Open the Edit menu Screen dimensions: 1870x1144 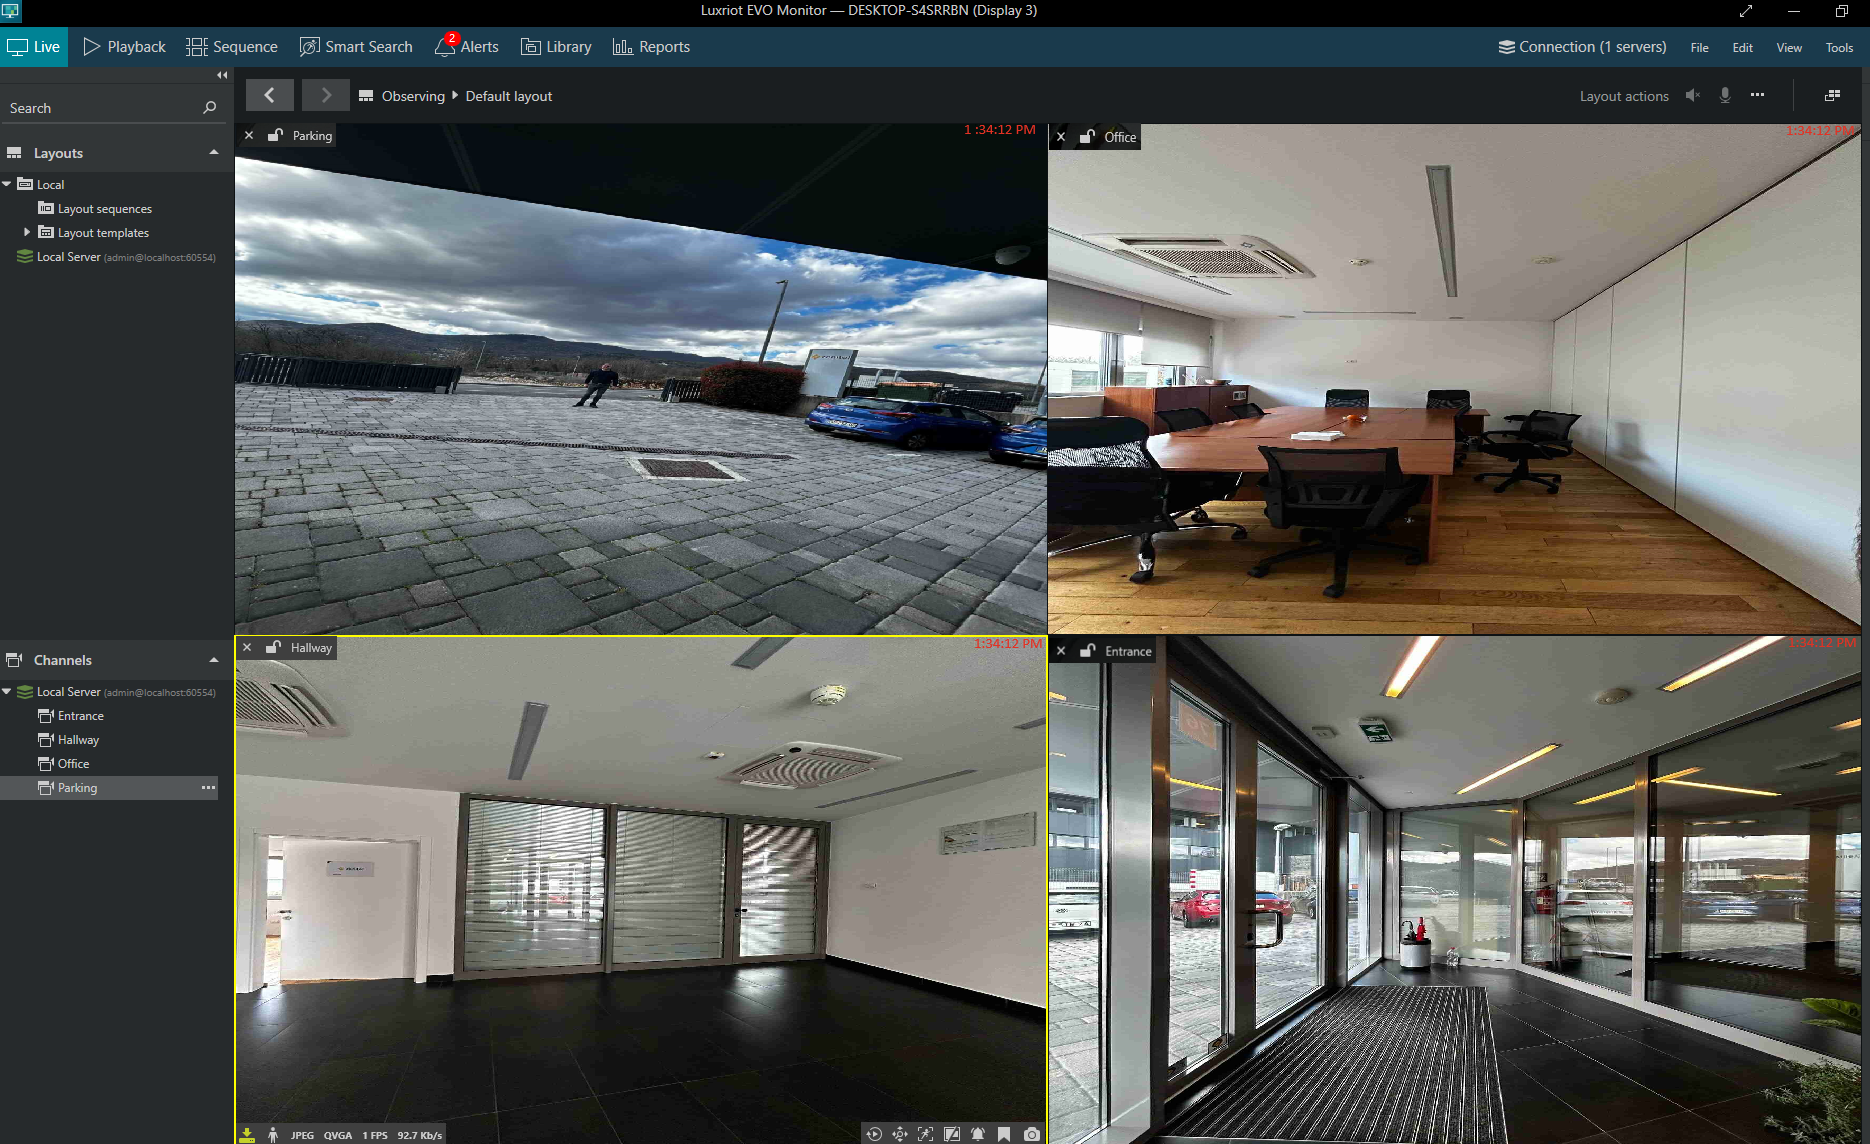click(x=1742, y=48)
